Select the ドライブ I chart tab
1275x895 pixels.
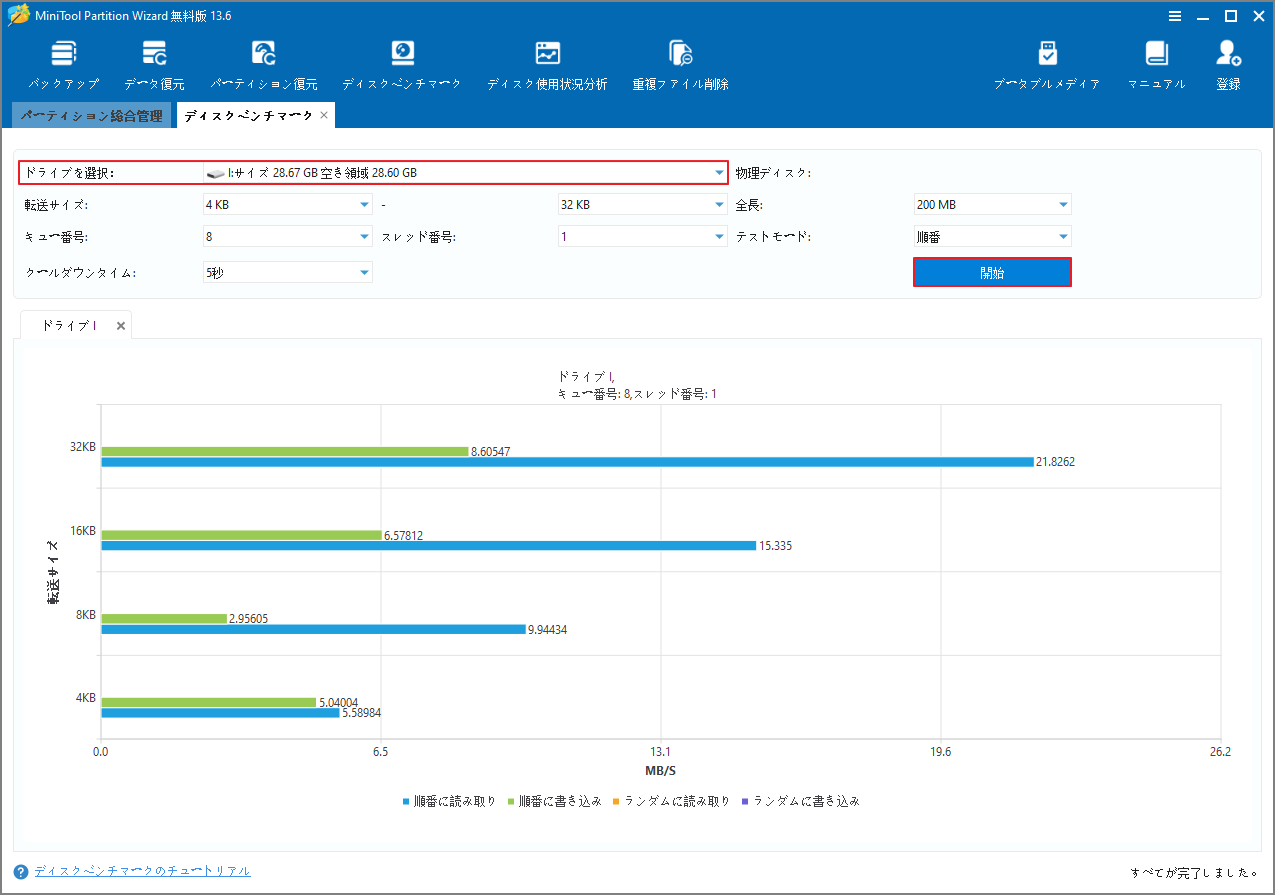[x=68, y=326]
